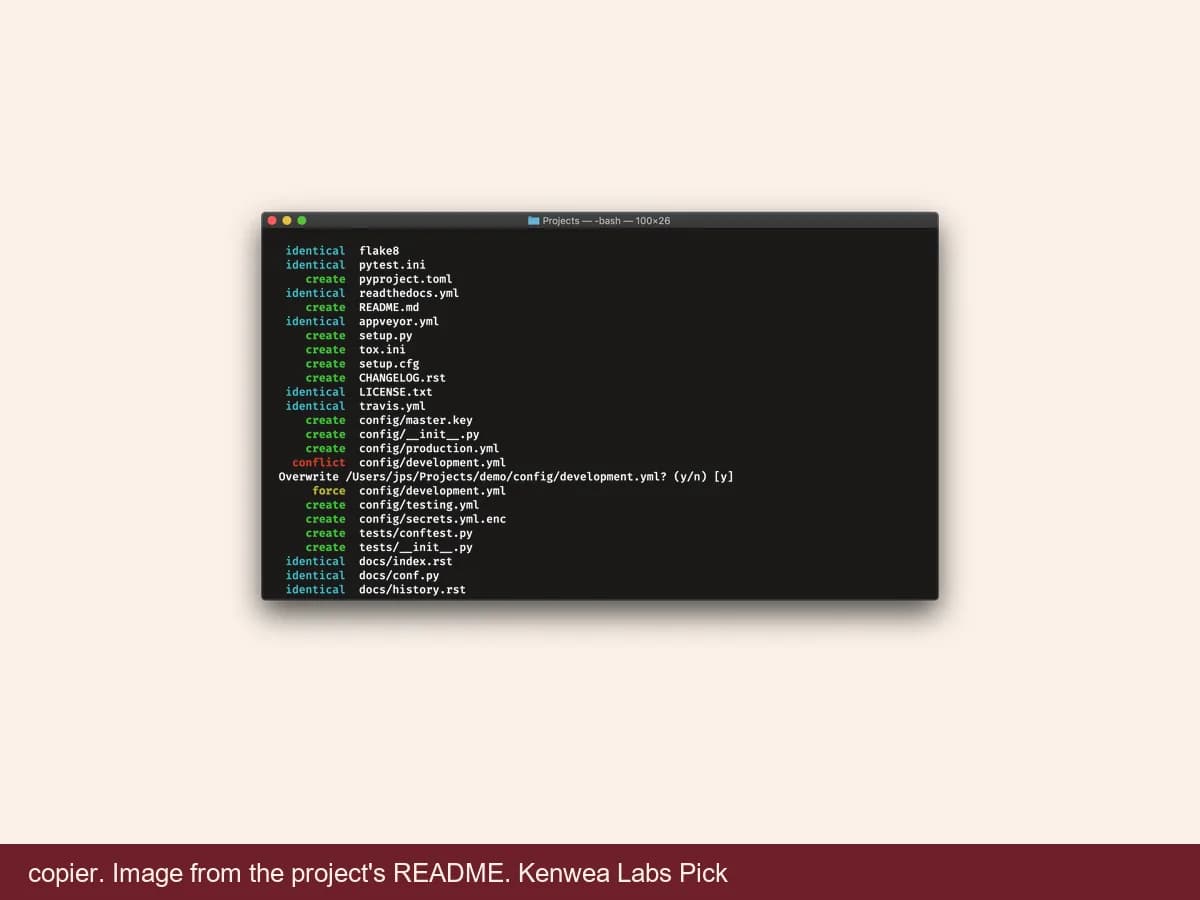Click the 'Projects — -bash — 100×26' window title

pyautogui.click(x=606, y=220)
